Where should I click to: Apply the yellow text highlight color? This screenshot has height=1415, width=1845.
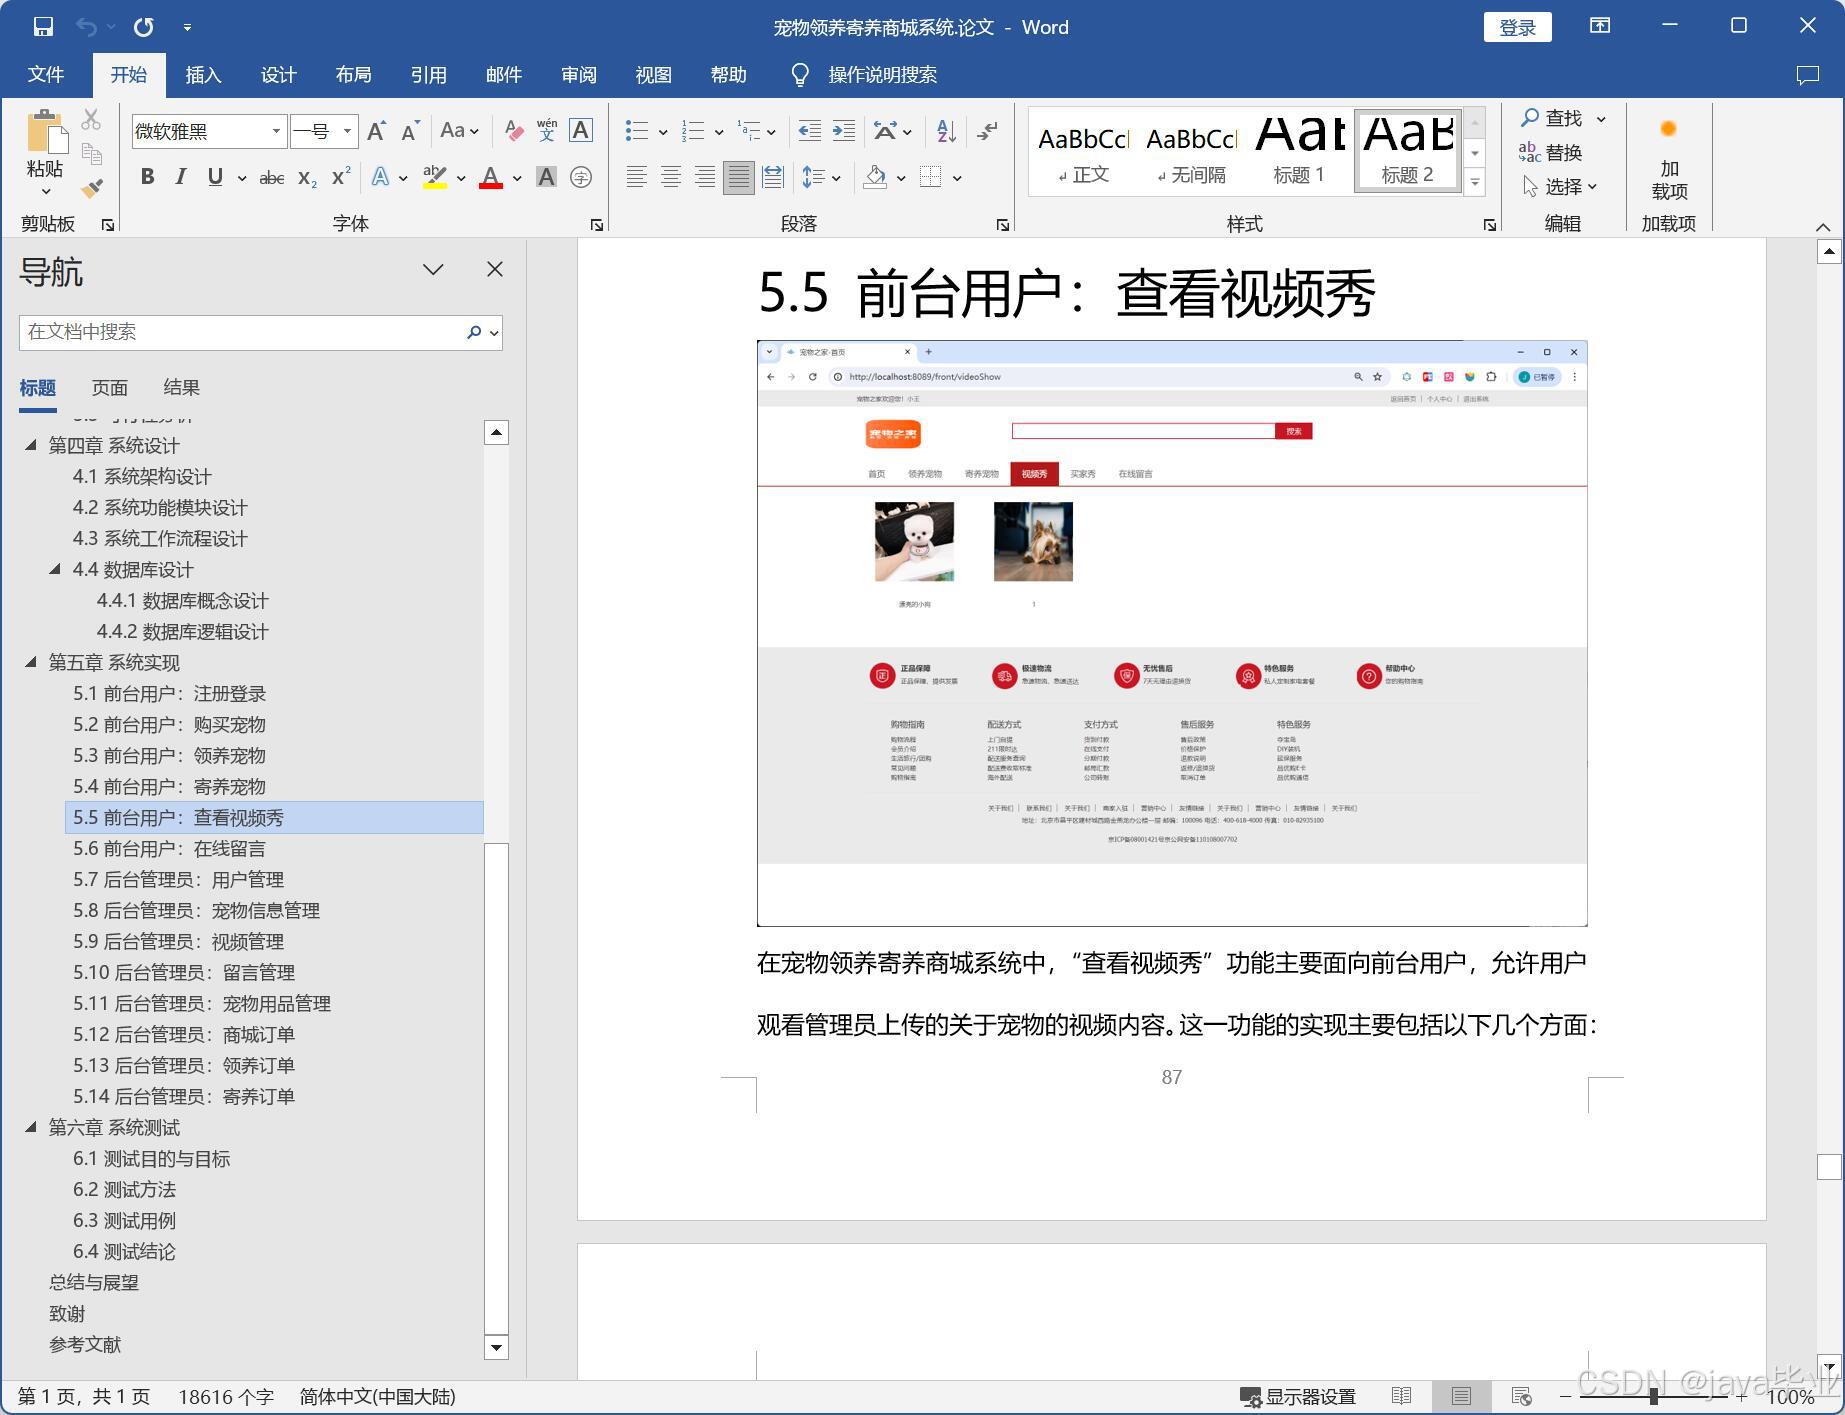point(434,178)
